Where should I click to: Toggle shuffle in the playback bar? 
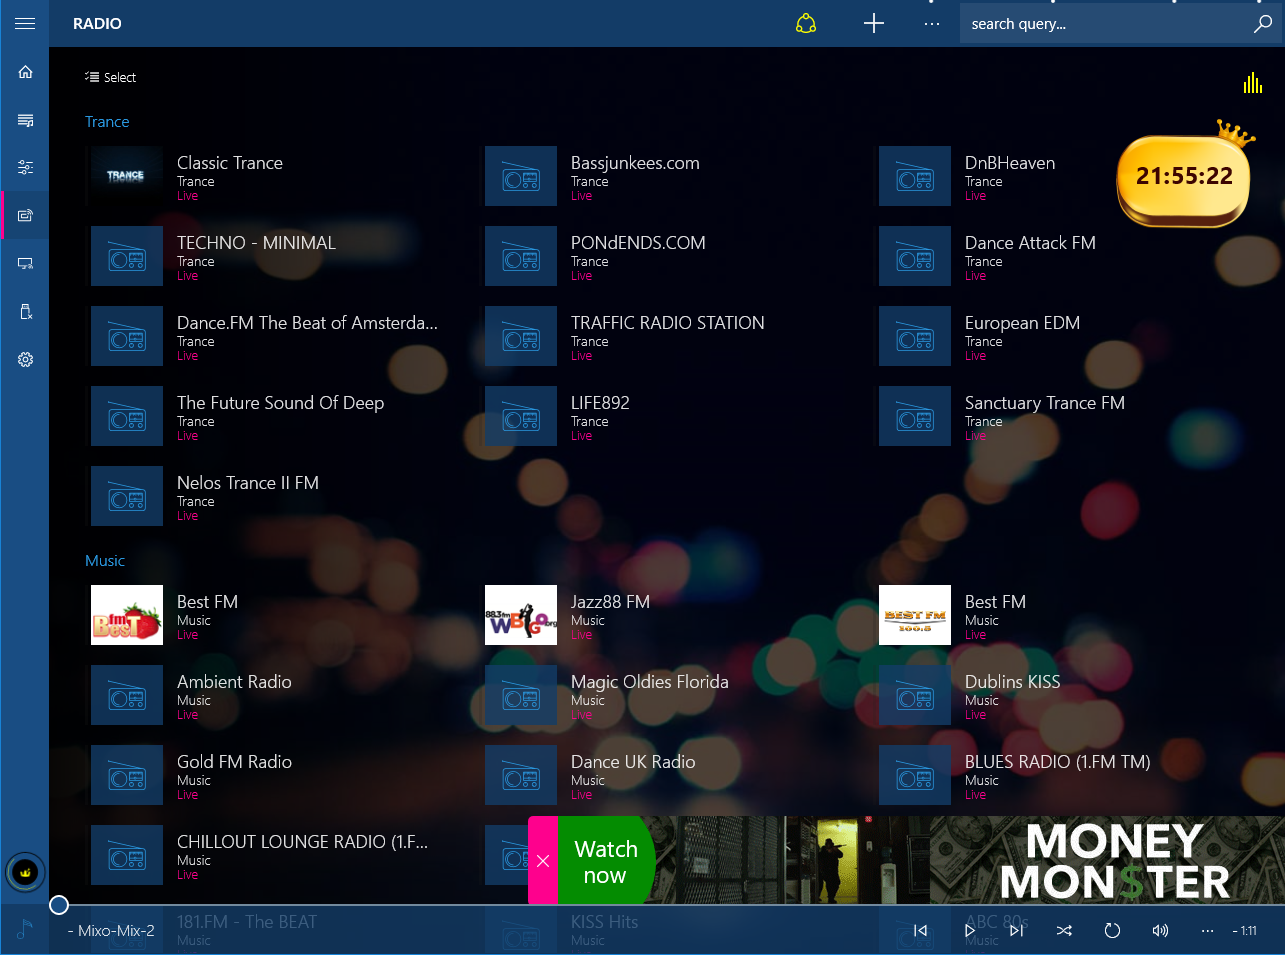pyautogui.click(x=1064, y=931)
